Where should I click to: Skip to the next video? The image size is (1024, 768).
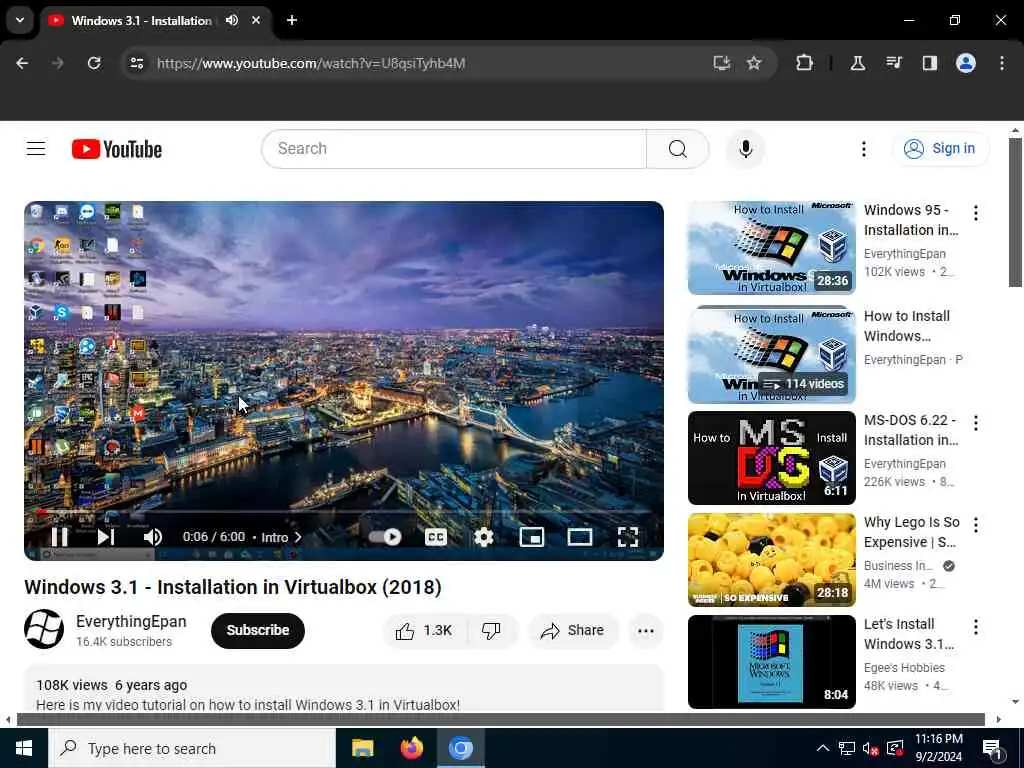106,537
